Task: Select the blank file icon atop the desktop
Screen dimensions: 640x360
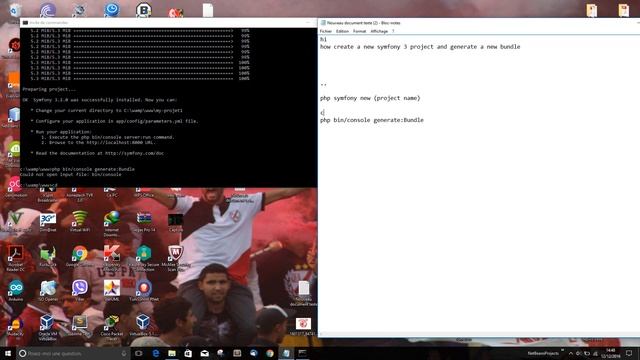Action: [208, 10]
